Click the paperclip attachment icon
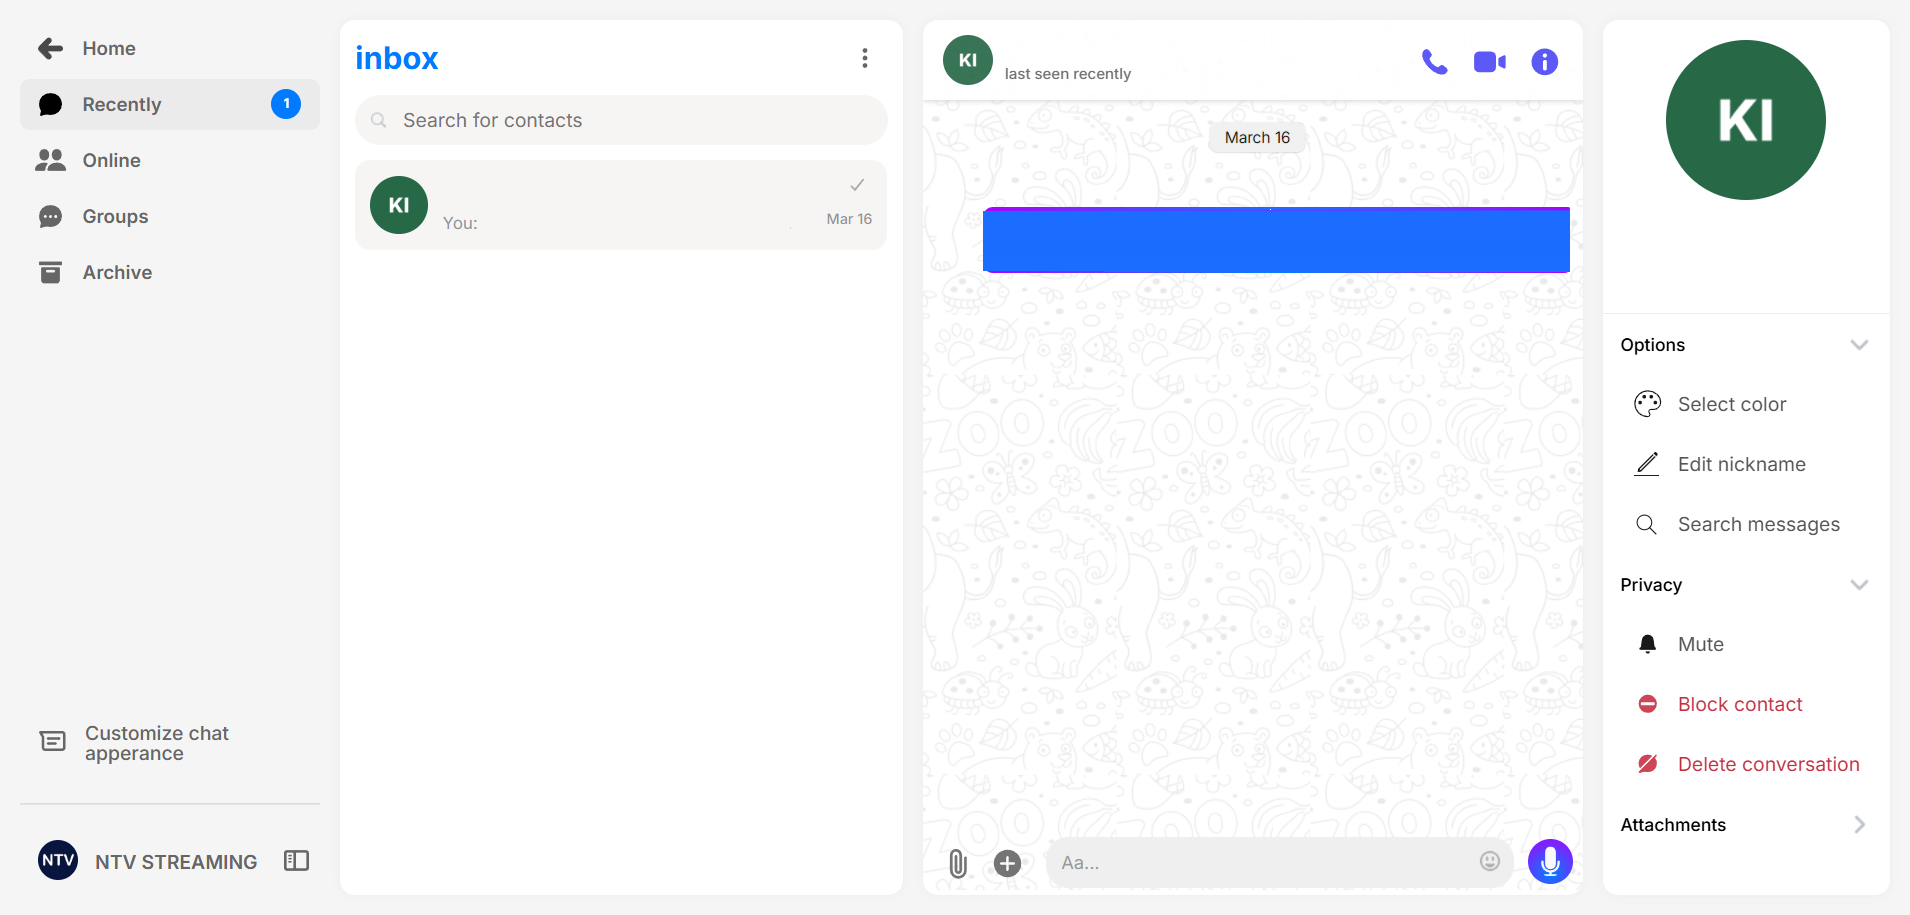Viewport: 1910px width, 915px height. 957,863
